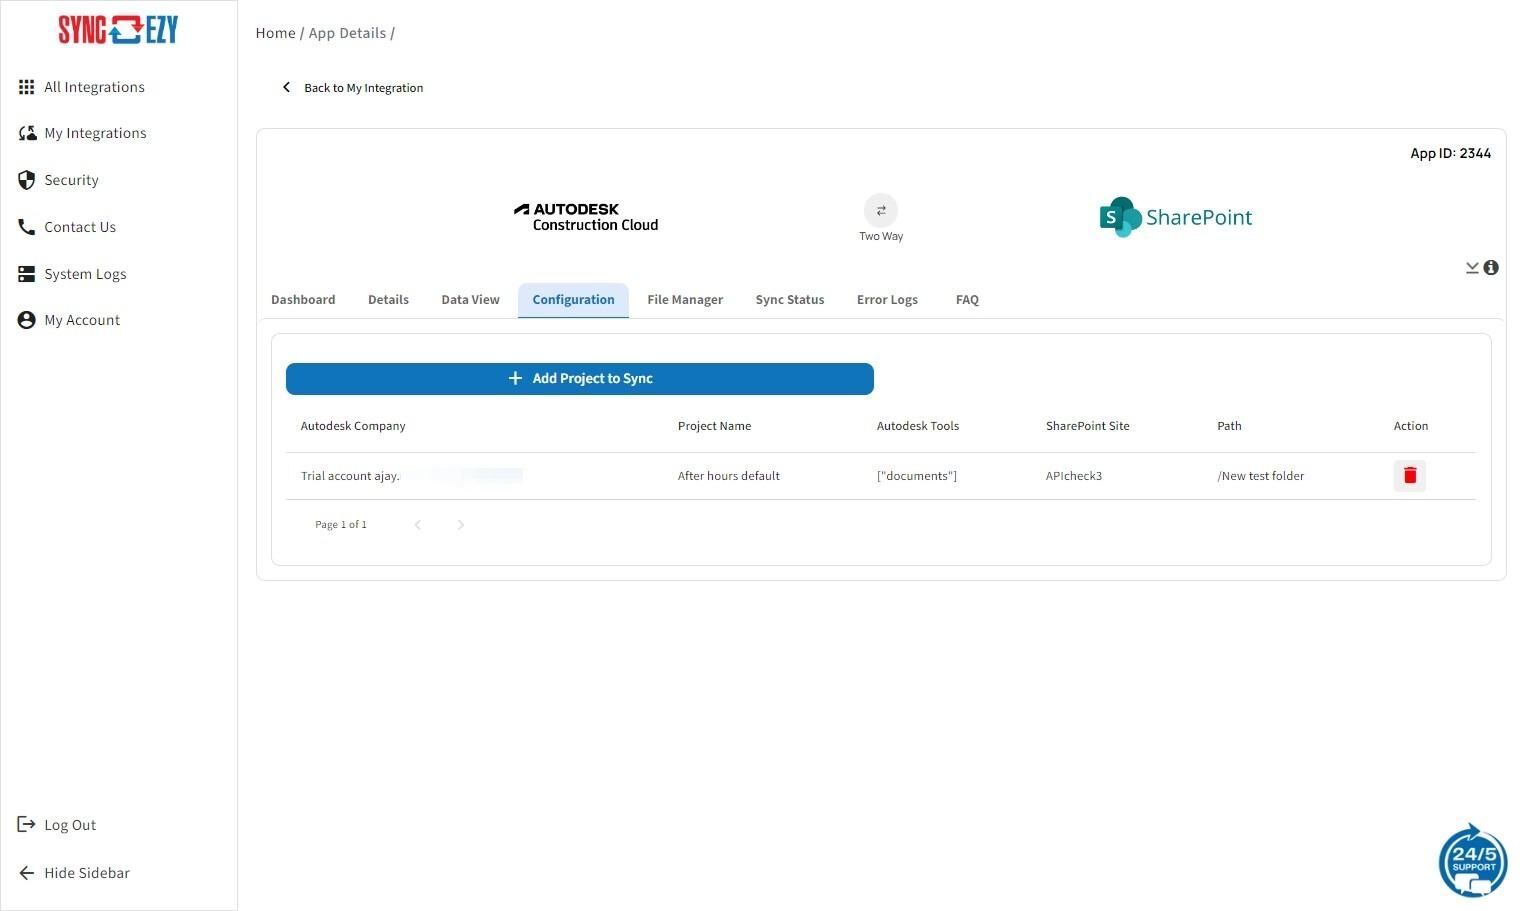Click the Action column header
Image resolution: width=1525 pixels, height=911 pixels.
1411,426
